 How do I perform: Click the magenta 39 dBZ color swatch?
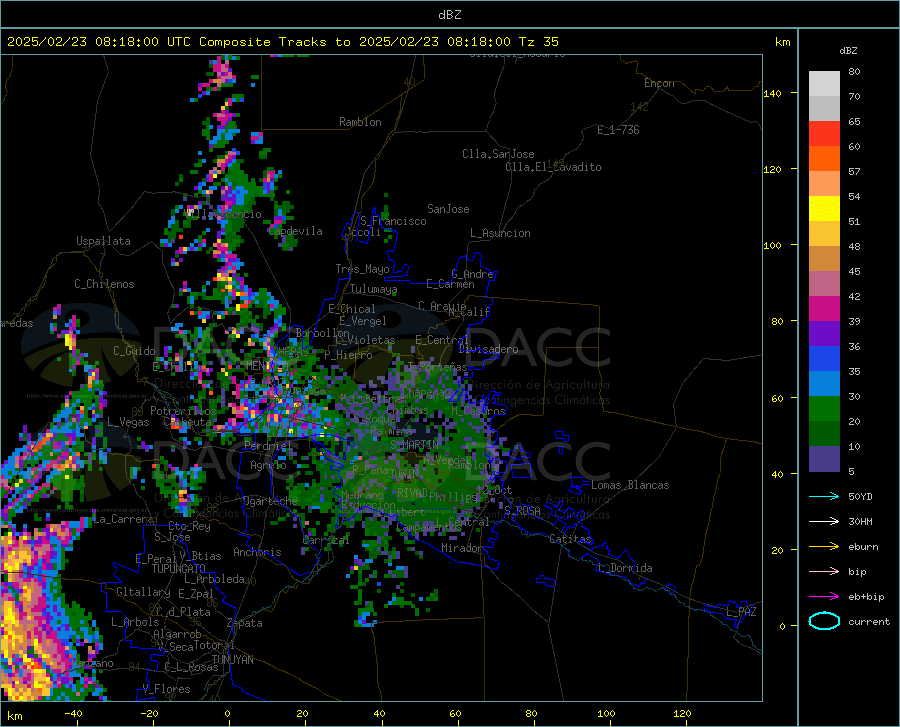tap(824, 309)
